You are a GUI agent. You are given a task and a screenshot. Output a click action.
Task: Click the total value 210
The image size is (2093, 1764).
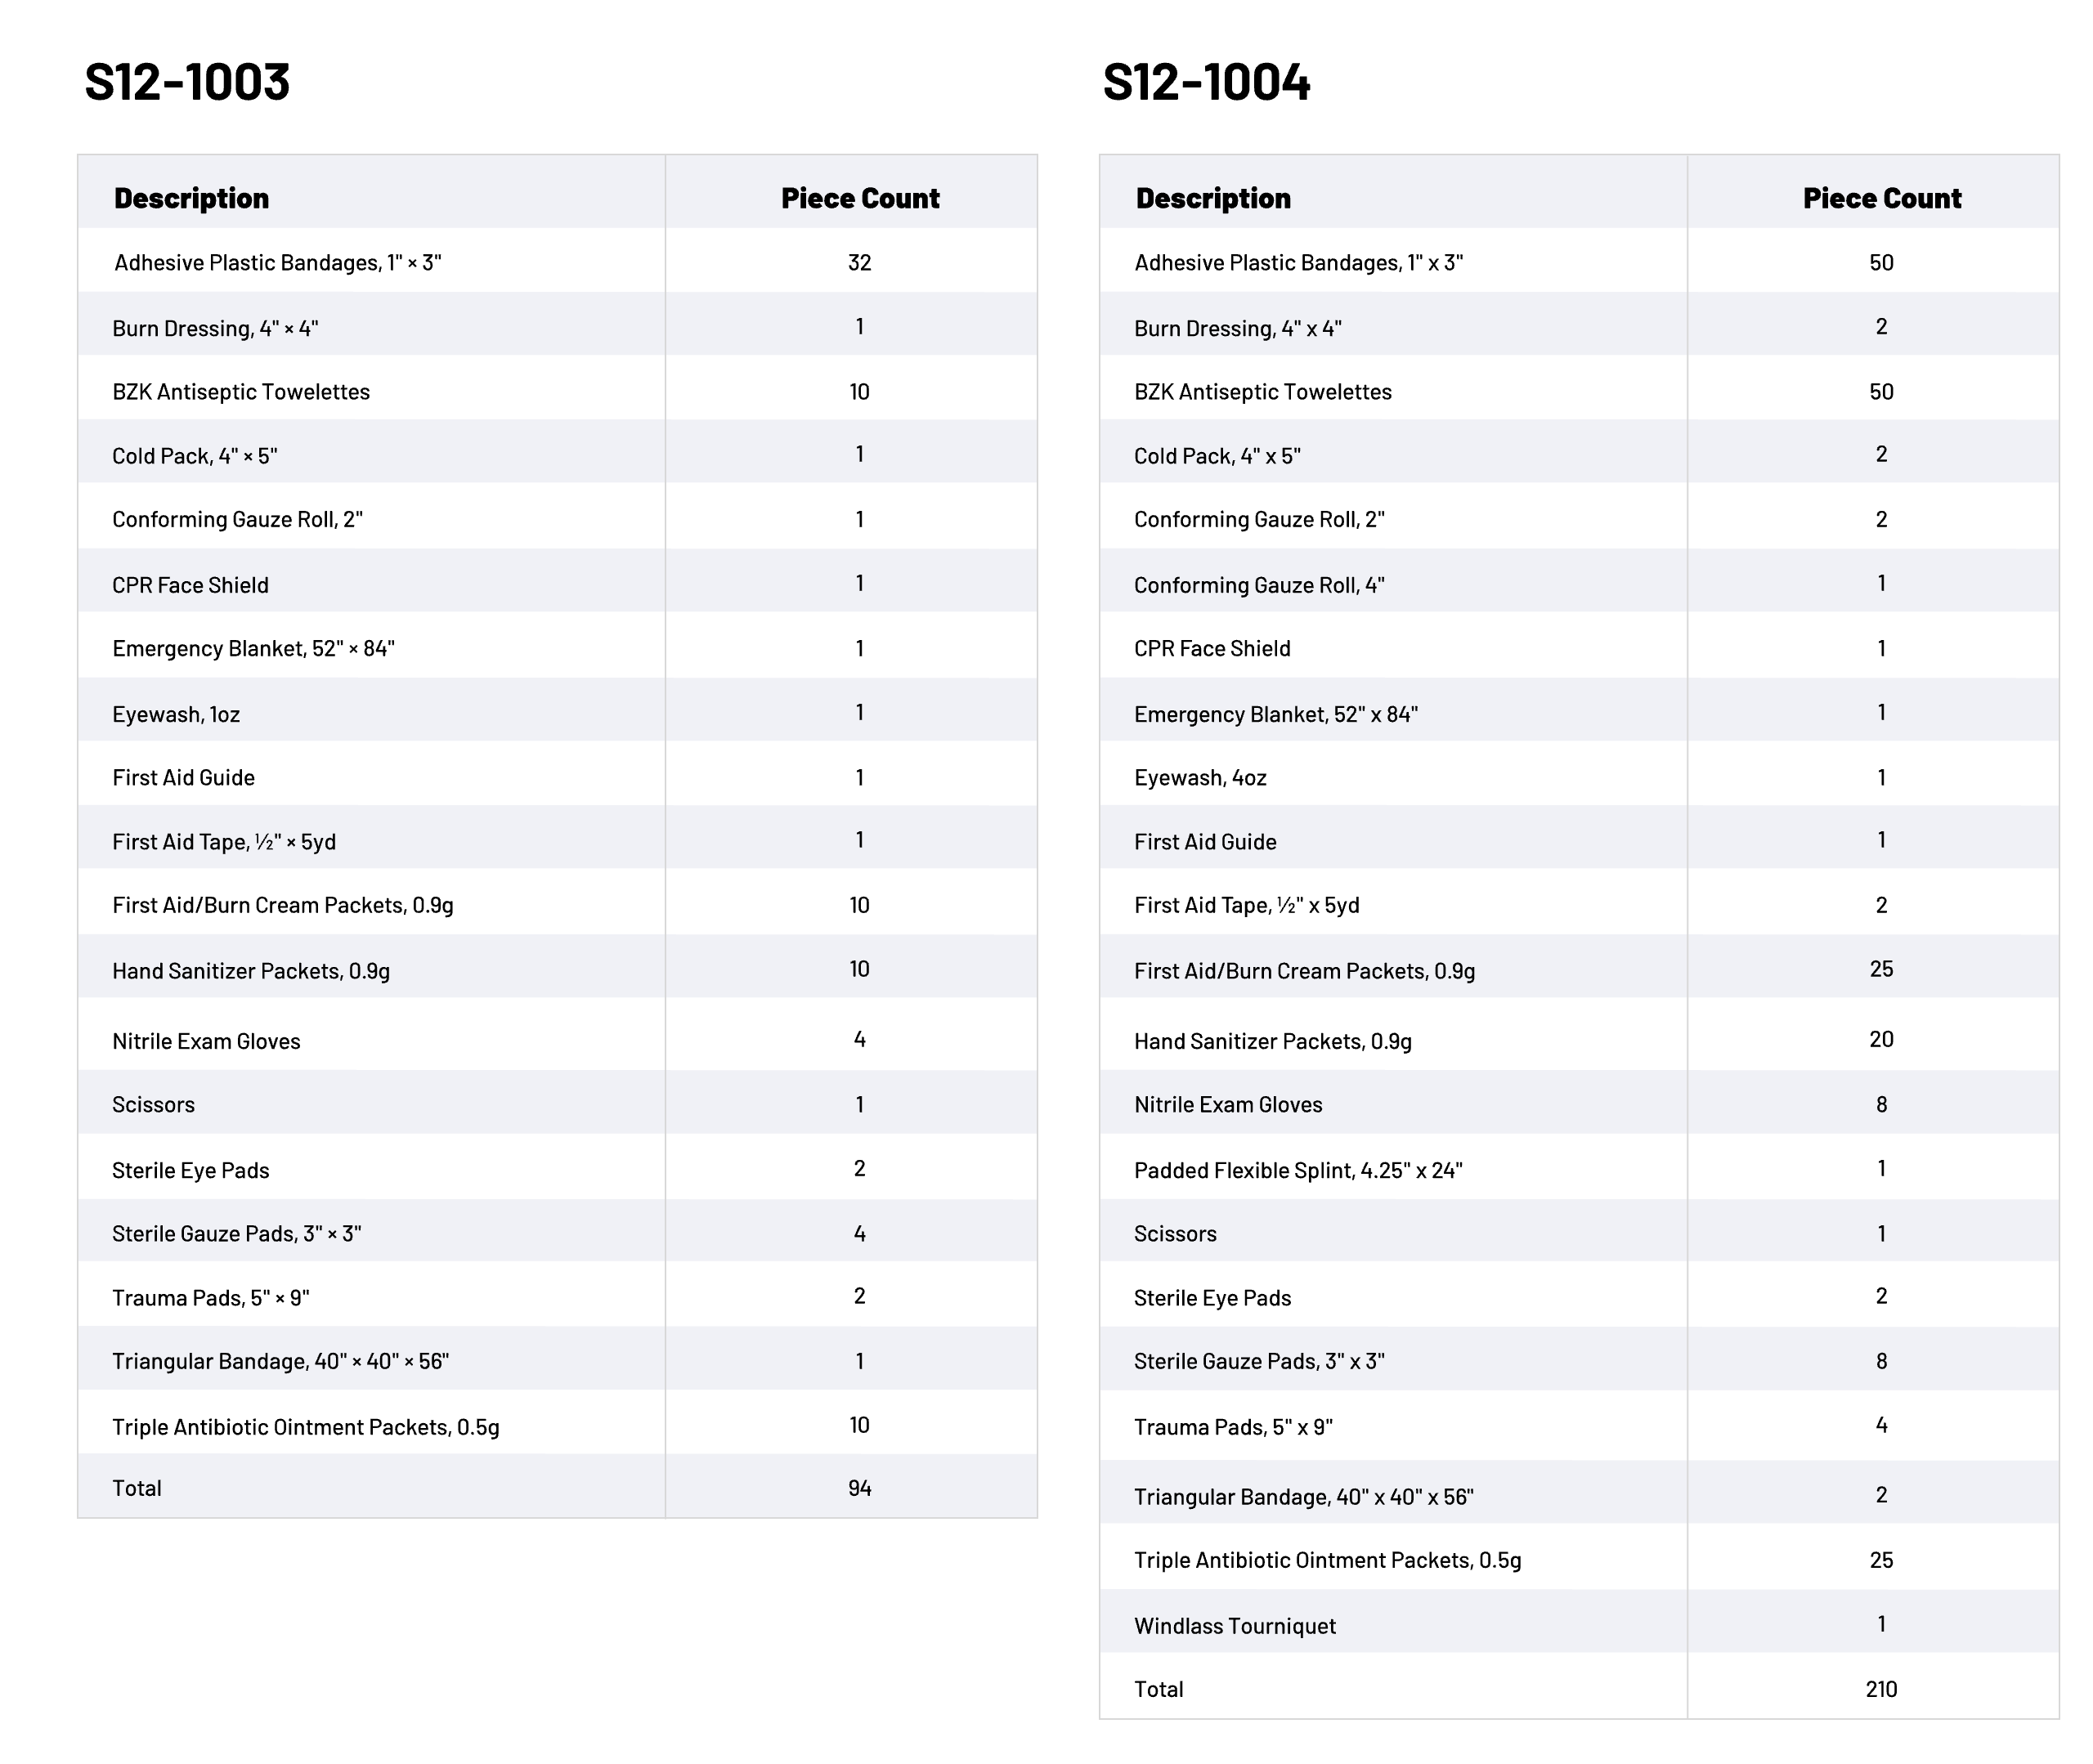point(1881,1689)
